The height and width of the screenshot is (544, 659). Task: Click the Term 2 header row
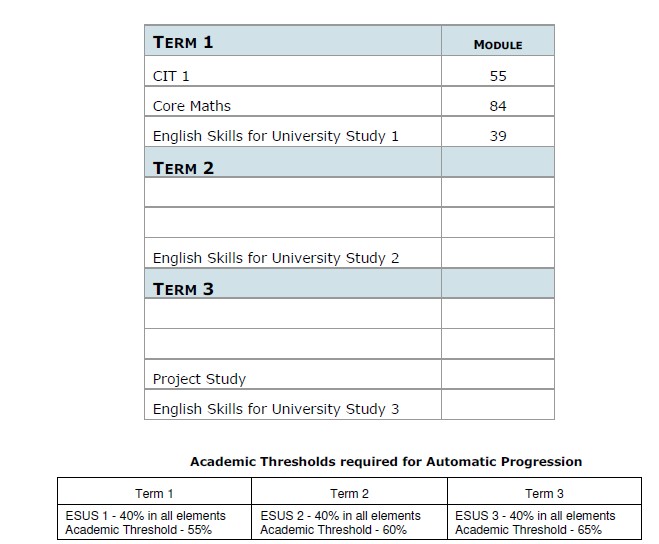350,162
